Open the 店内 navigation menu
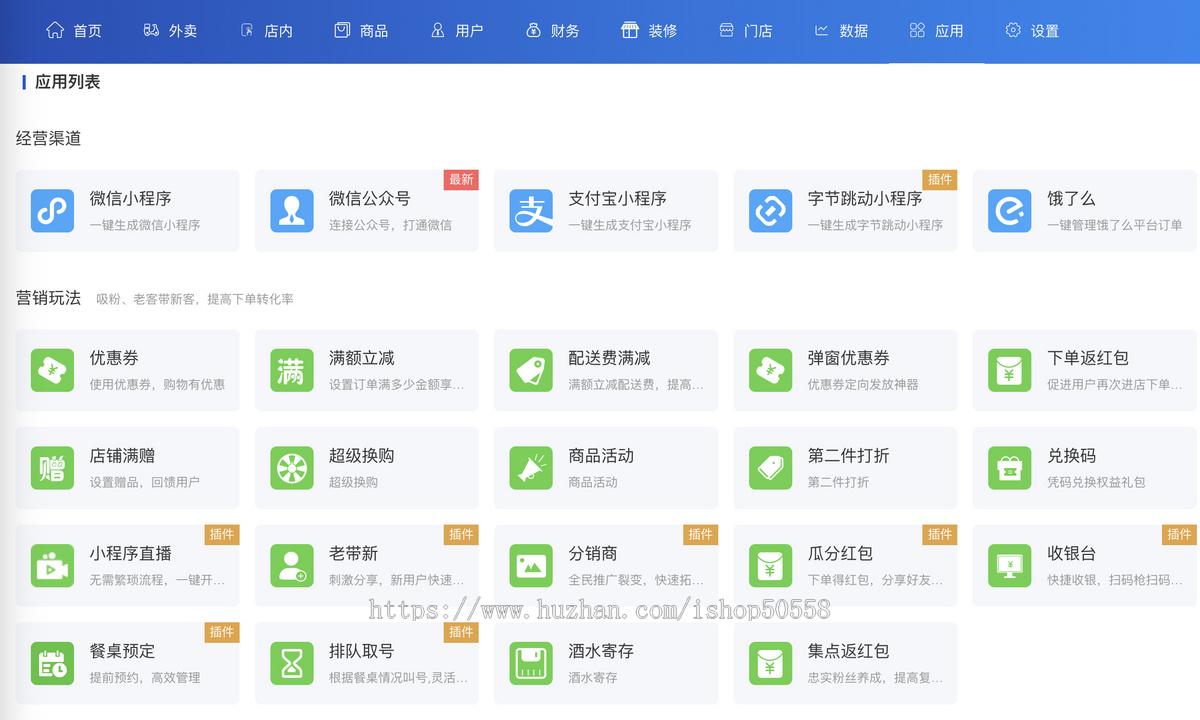The height and width of the screenshot is (720, 1200). 266,31
